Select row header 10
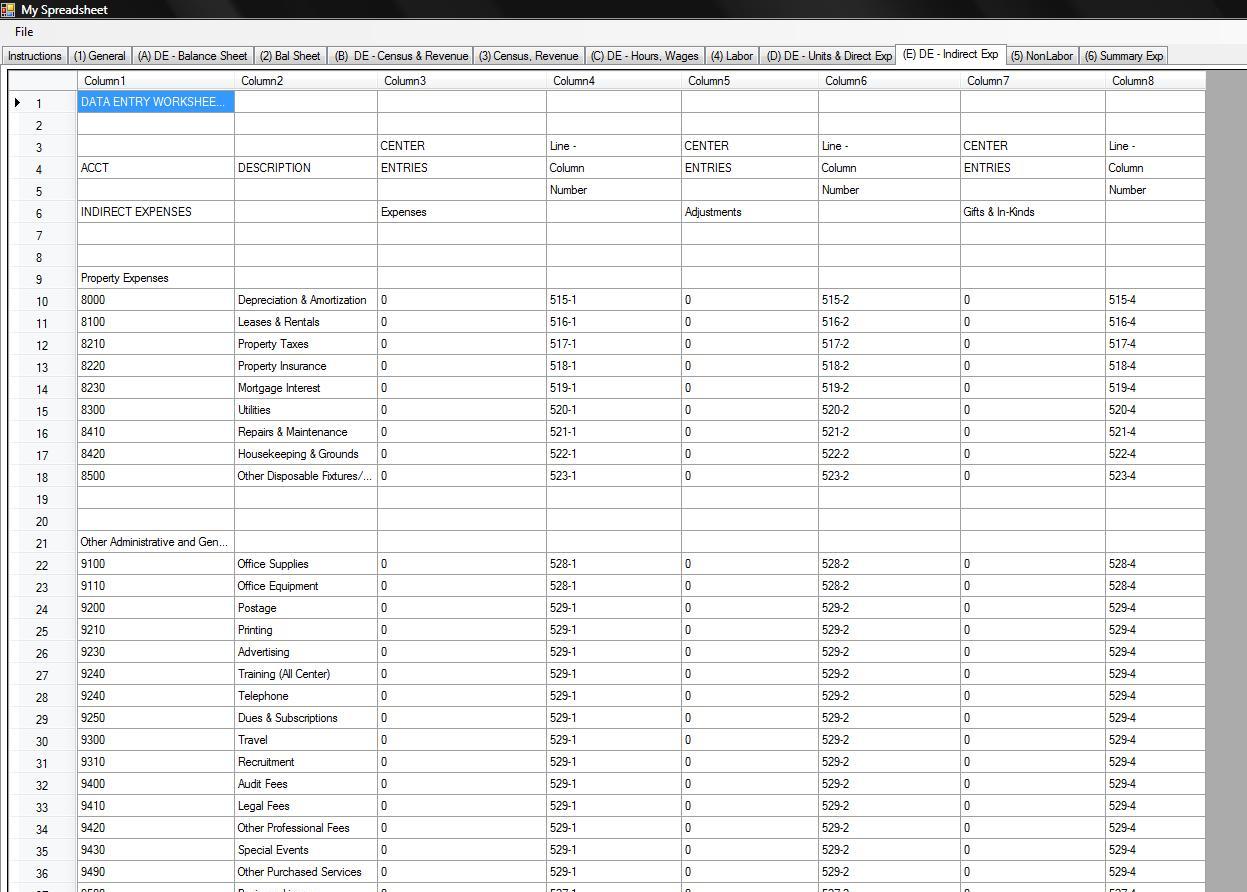The width and height of the screenshot is (1247, 892). [x=43, y=300]
